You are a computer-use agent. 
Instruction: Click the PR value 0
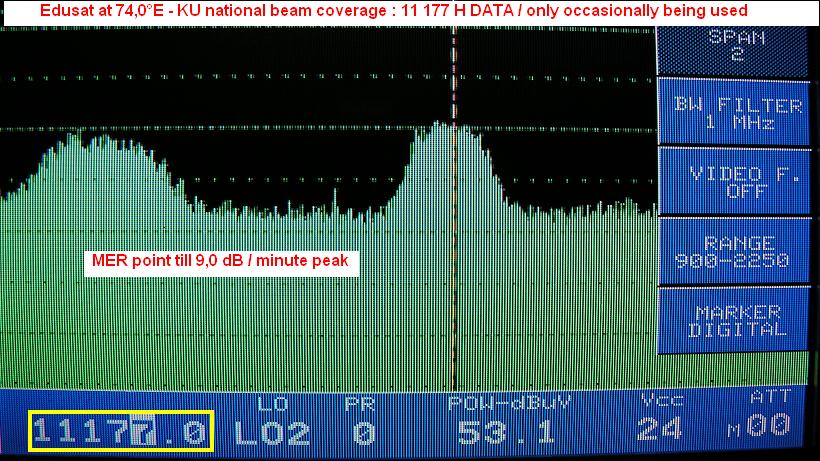[x=363, y=433]
